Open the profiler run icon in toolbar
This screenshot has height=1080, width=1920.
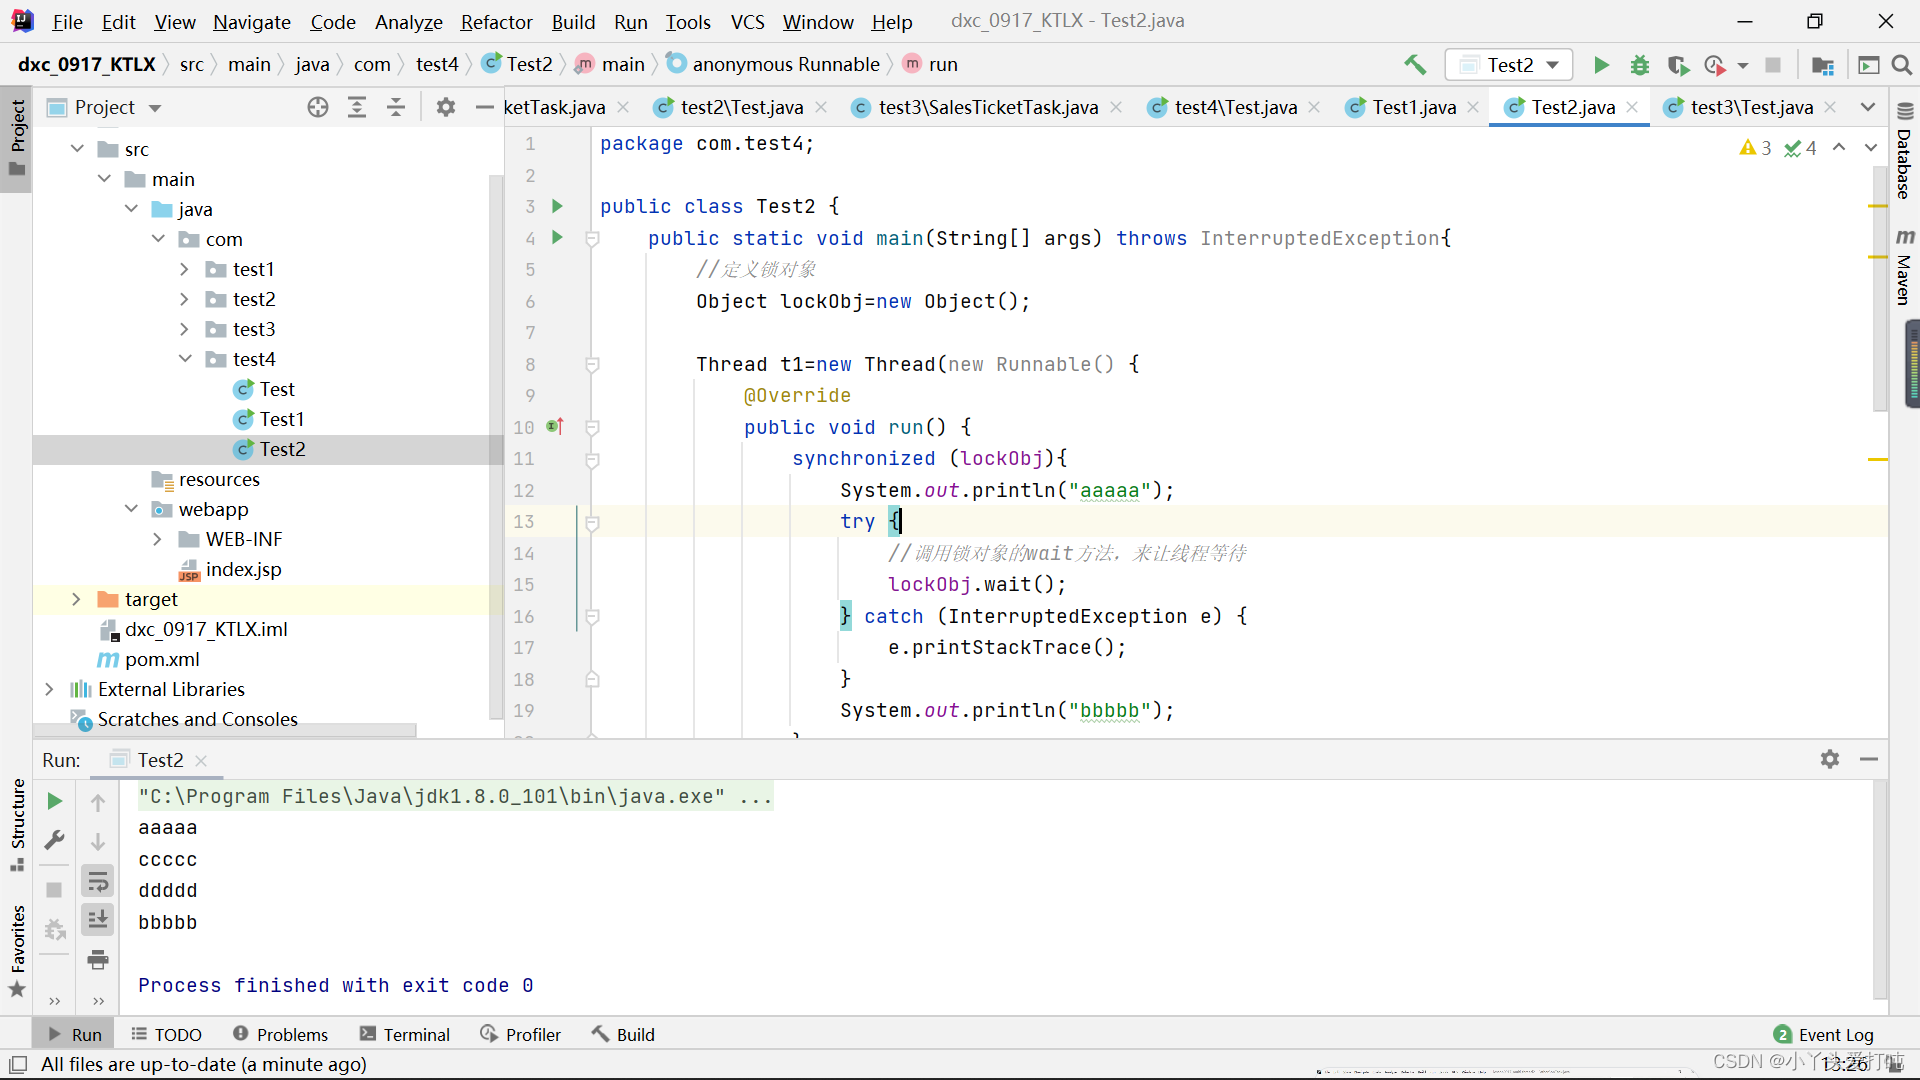[1716, 65]
